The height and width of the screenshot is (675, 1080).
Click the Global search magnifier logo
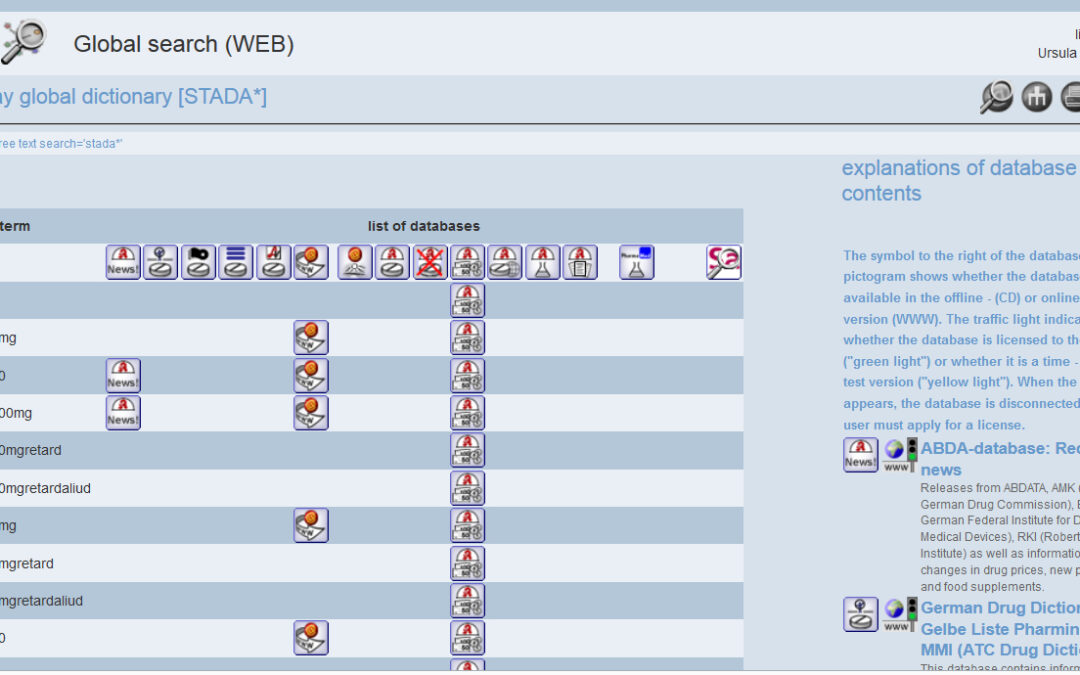pos(24,42)
